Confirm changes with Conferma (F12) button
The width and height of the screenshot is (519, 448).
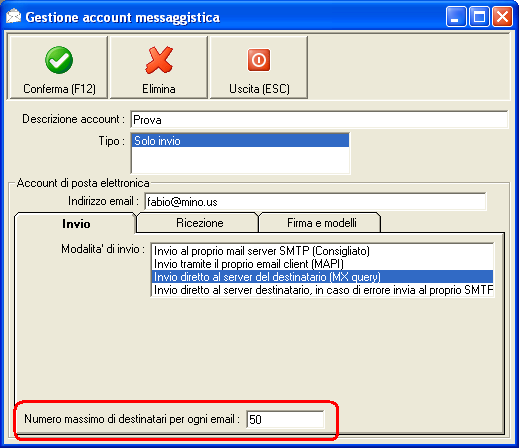59,67
